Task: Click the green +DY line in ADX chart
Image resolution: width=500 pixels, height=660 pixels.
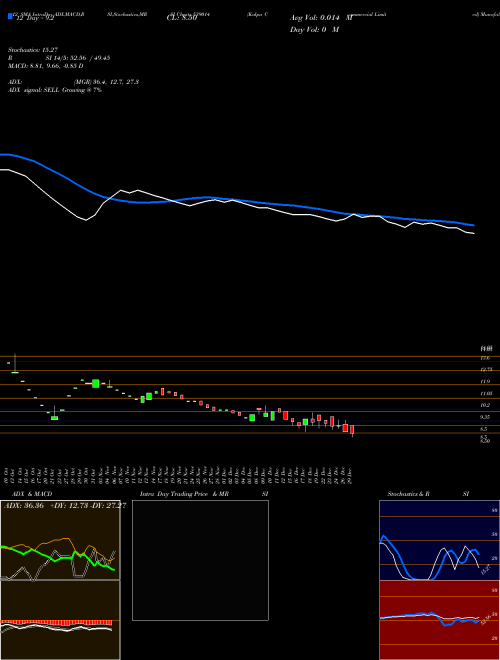Action: click(x=55, y=558)
